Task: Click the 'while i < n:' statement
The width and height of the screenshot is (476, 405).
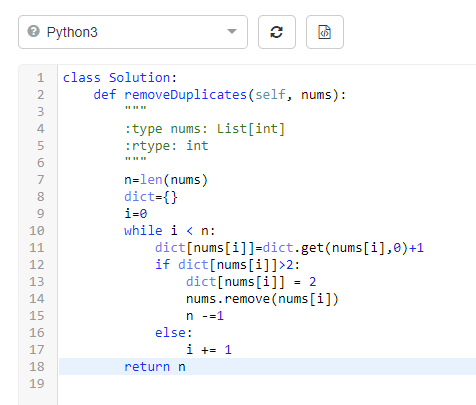Action: (170, 231)
